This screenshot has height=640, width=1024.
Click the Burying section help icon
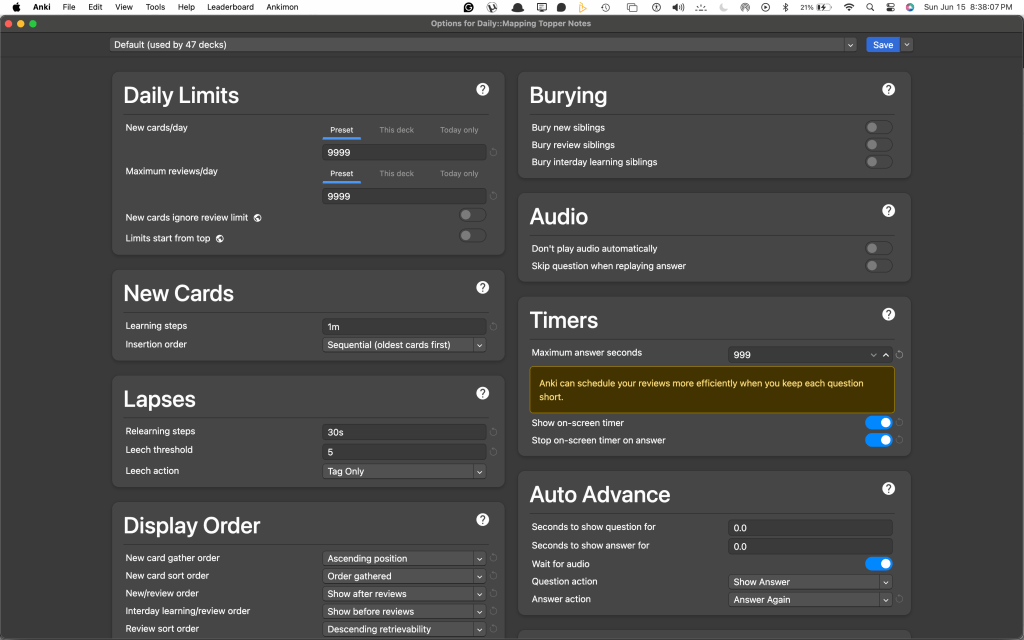(888, 90)
